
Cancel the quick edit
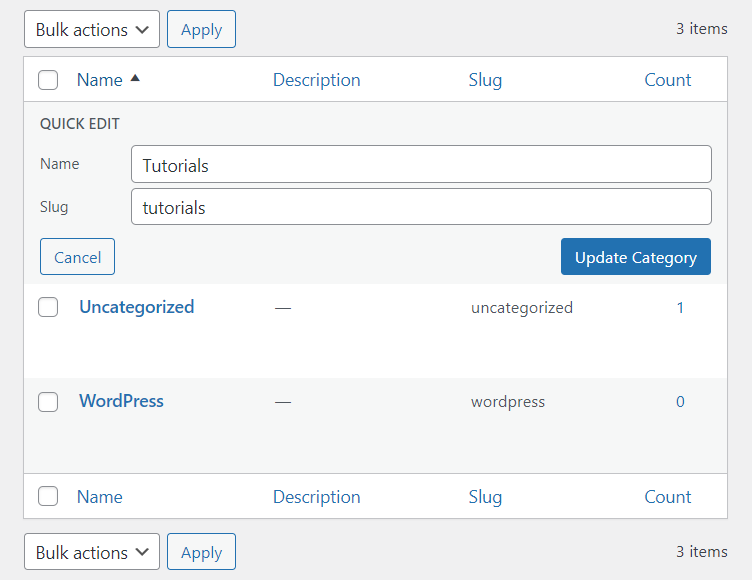coord(77,257)
